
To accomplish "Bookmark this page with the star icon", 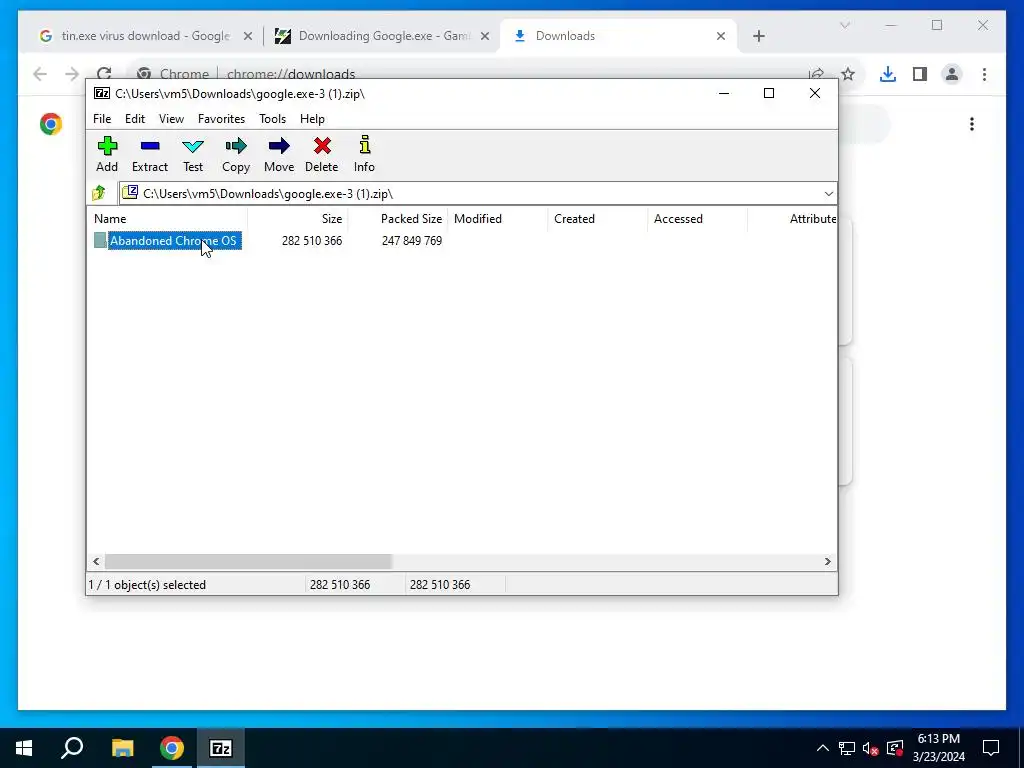I will point(848,74).
